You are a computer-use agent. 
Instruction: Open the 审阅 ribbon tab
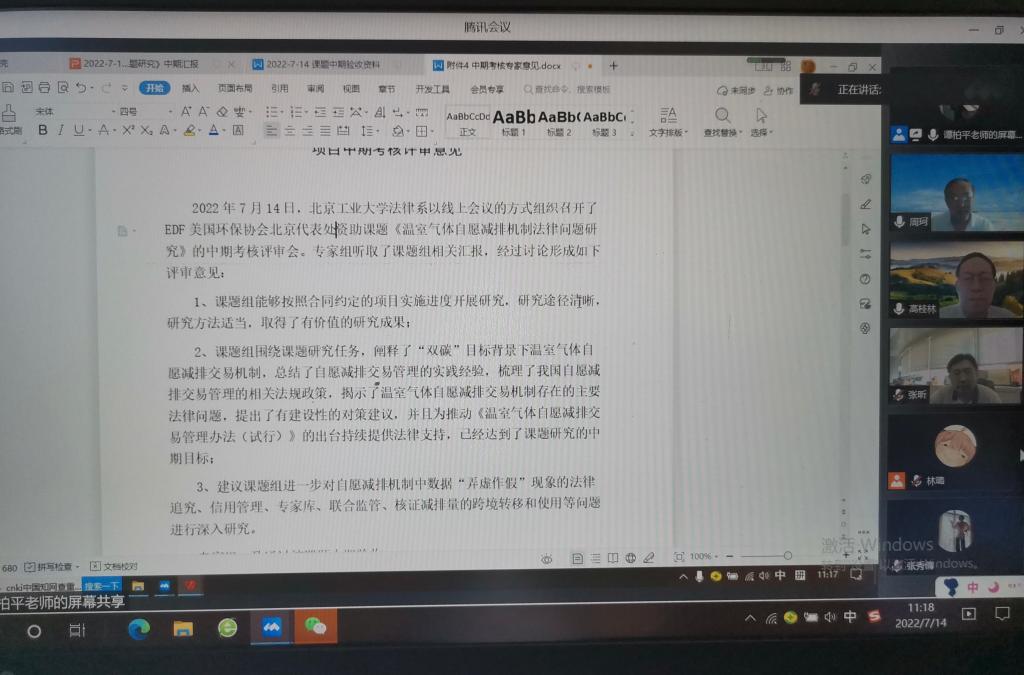(x=315, y=88)
